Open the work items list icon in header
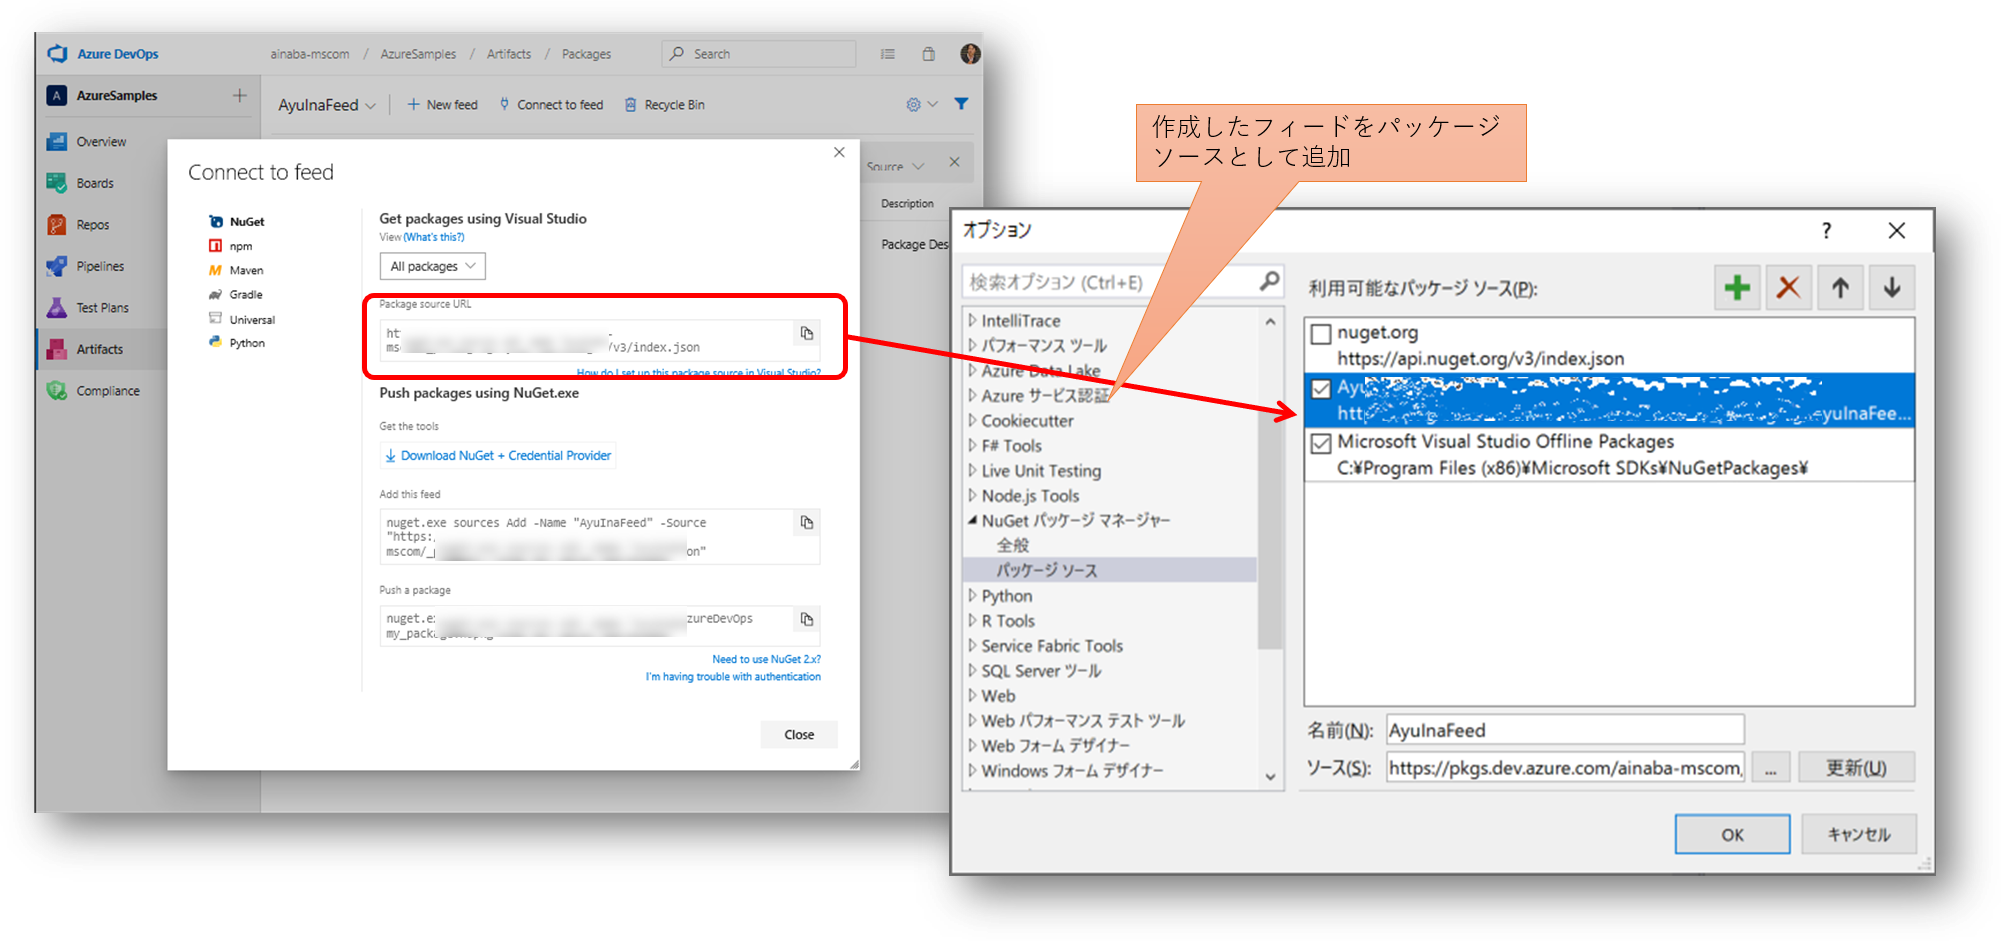 click(887, 54)
